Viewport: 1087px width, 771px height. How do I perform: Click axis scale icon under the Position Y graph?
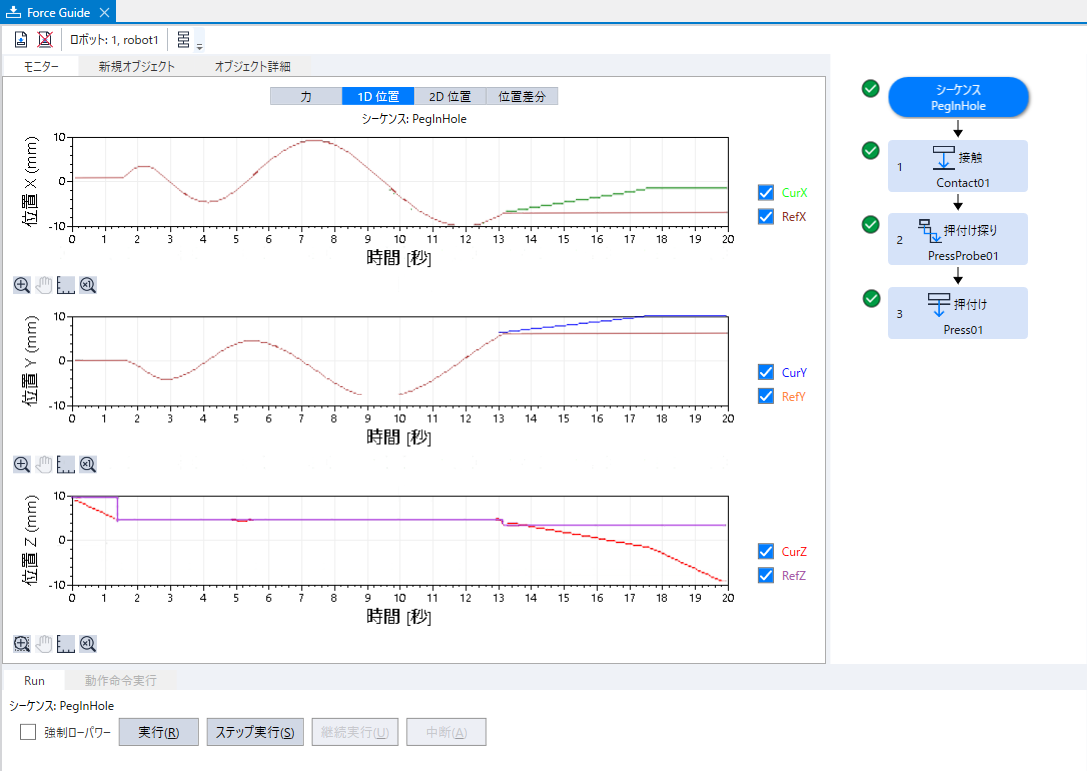66,464
